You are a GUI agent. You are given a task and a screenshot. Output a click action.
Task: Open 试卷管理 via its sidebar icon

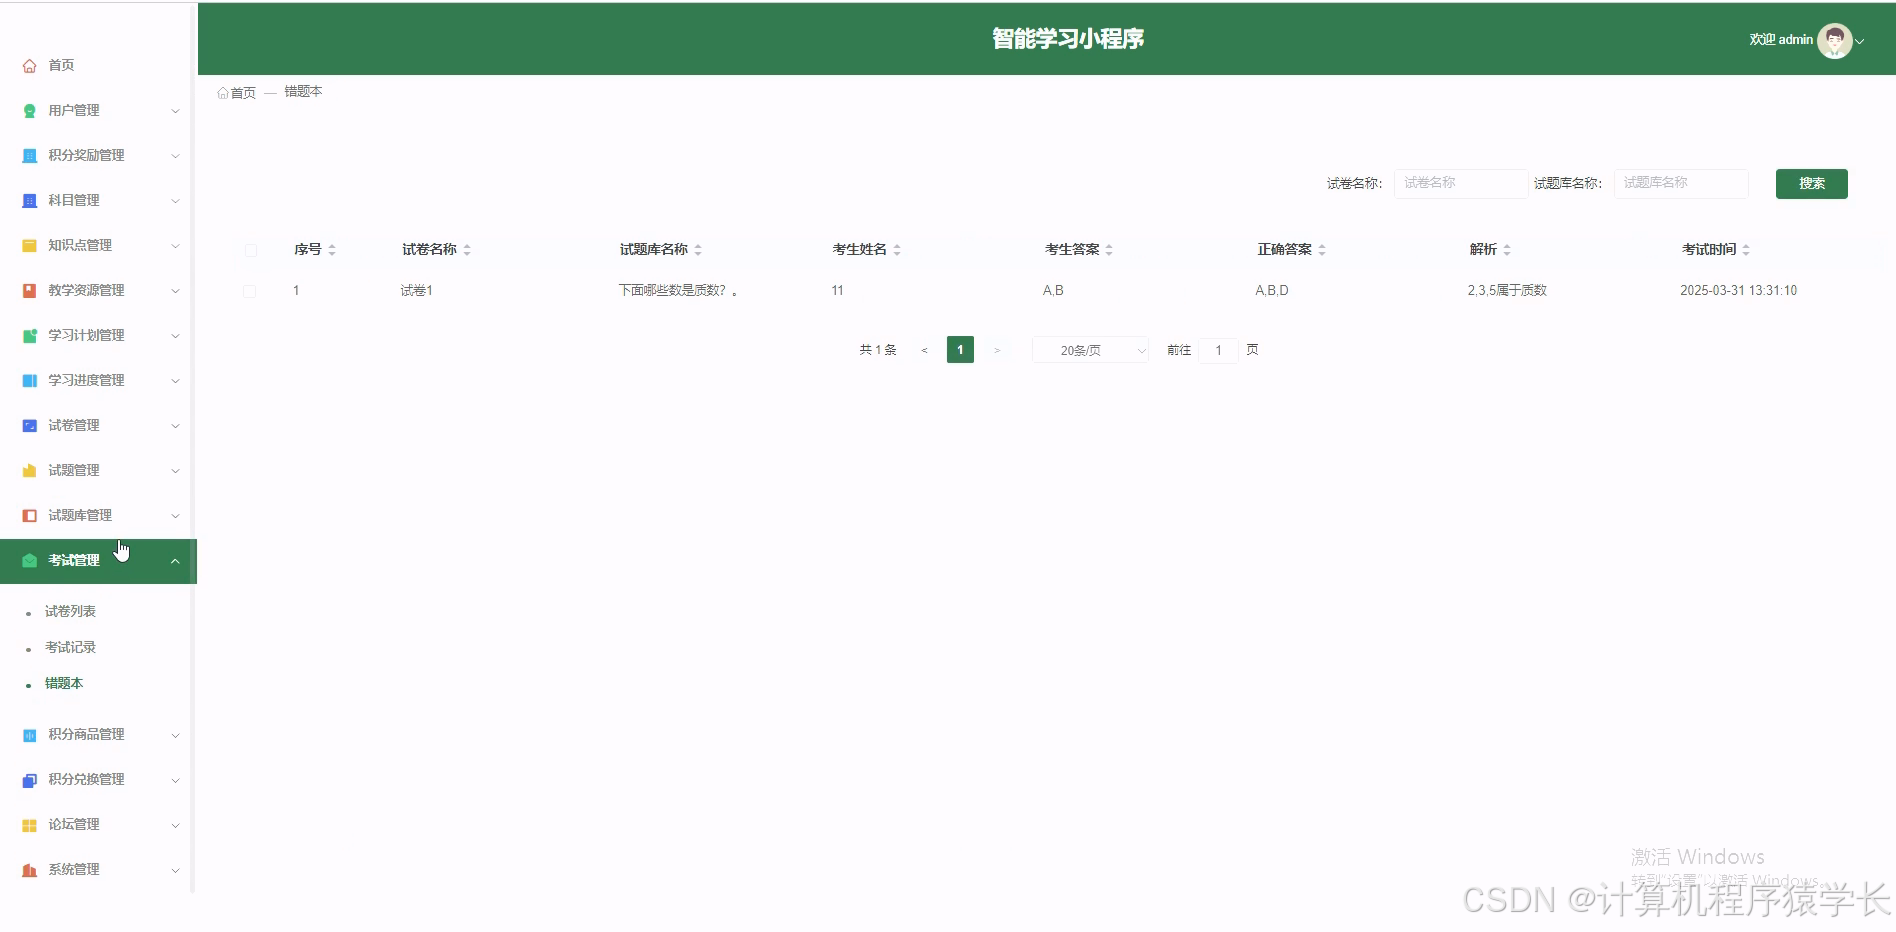point(29,425)
